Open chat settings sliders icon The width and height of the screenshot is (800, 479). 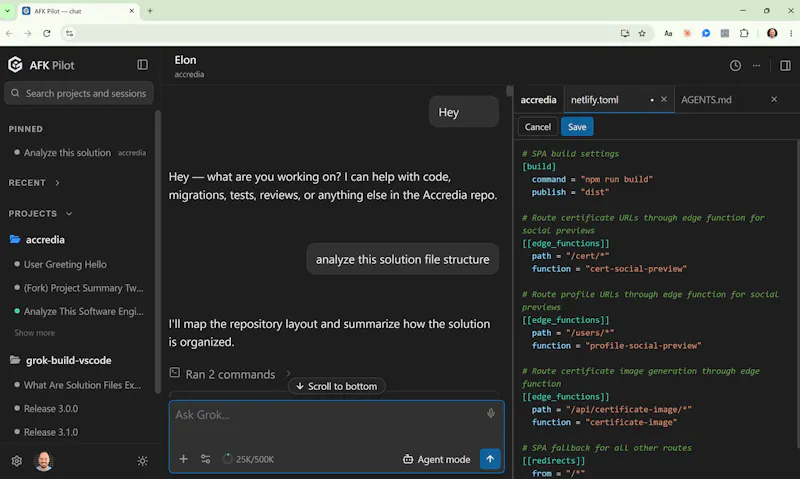(x=206, y=459)
